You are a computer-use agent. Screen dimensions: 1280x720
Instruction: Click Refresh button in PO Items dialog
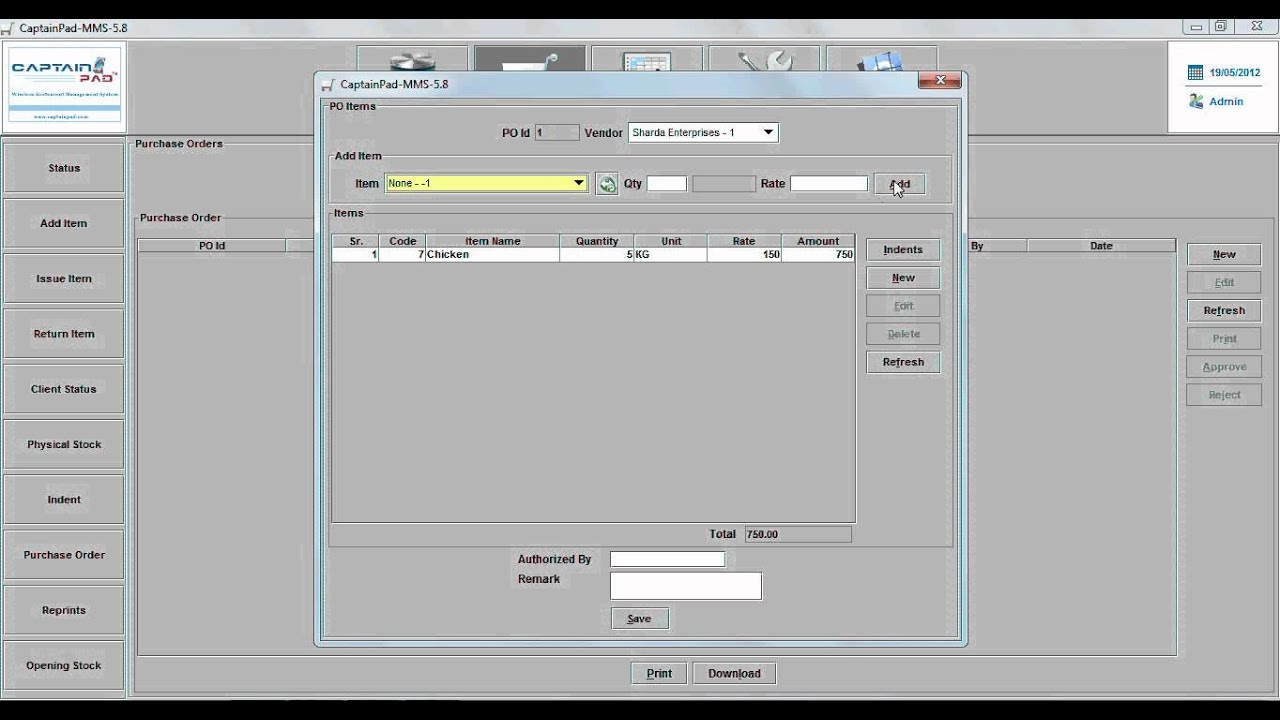903,362
